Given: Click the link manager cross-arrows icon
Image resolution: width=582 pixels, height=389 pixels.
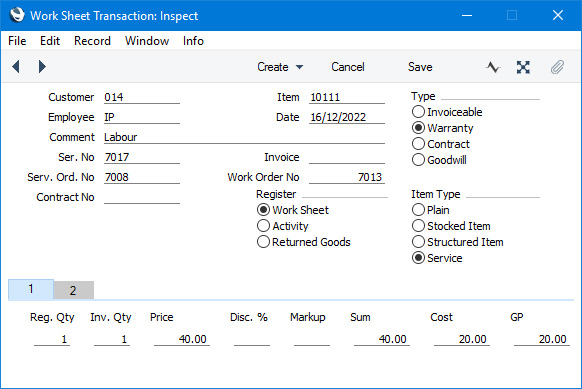Looking at the screenshot, I should [x=523, y=67].
